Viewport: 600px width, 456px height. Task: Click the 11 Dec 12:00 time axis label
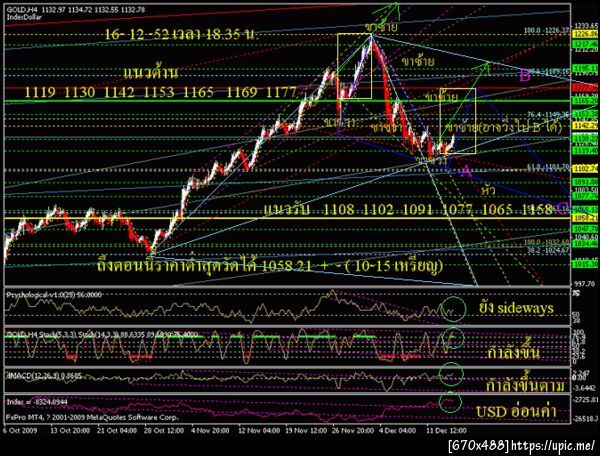coord(447,430)
